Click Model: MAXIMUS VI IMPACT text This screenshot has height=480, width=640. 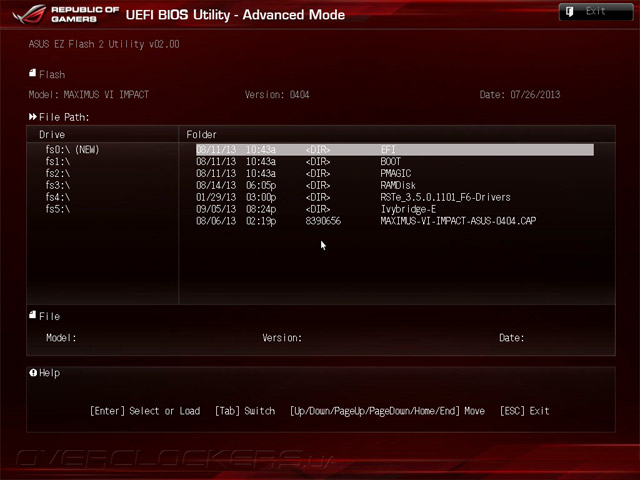pyautogui.click(x=89, y=95)
